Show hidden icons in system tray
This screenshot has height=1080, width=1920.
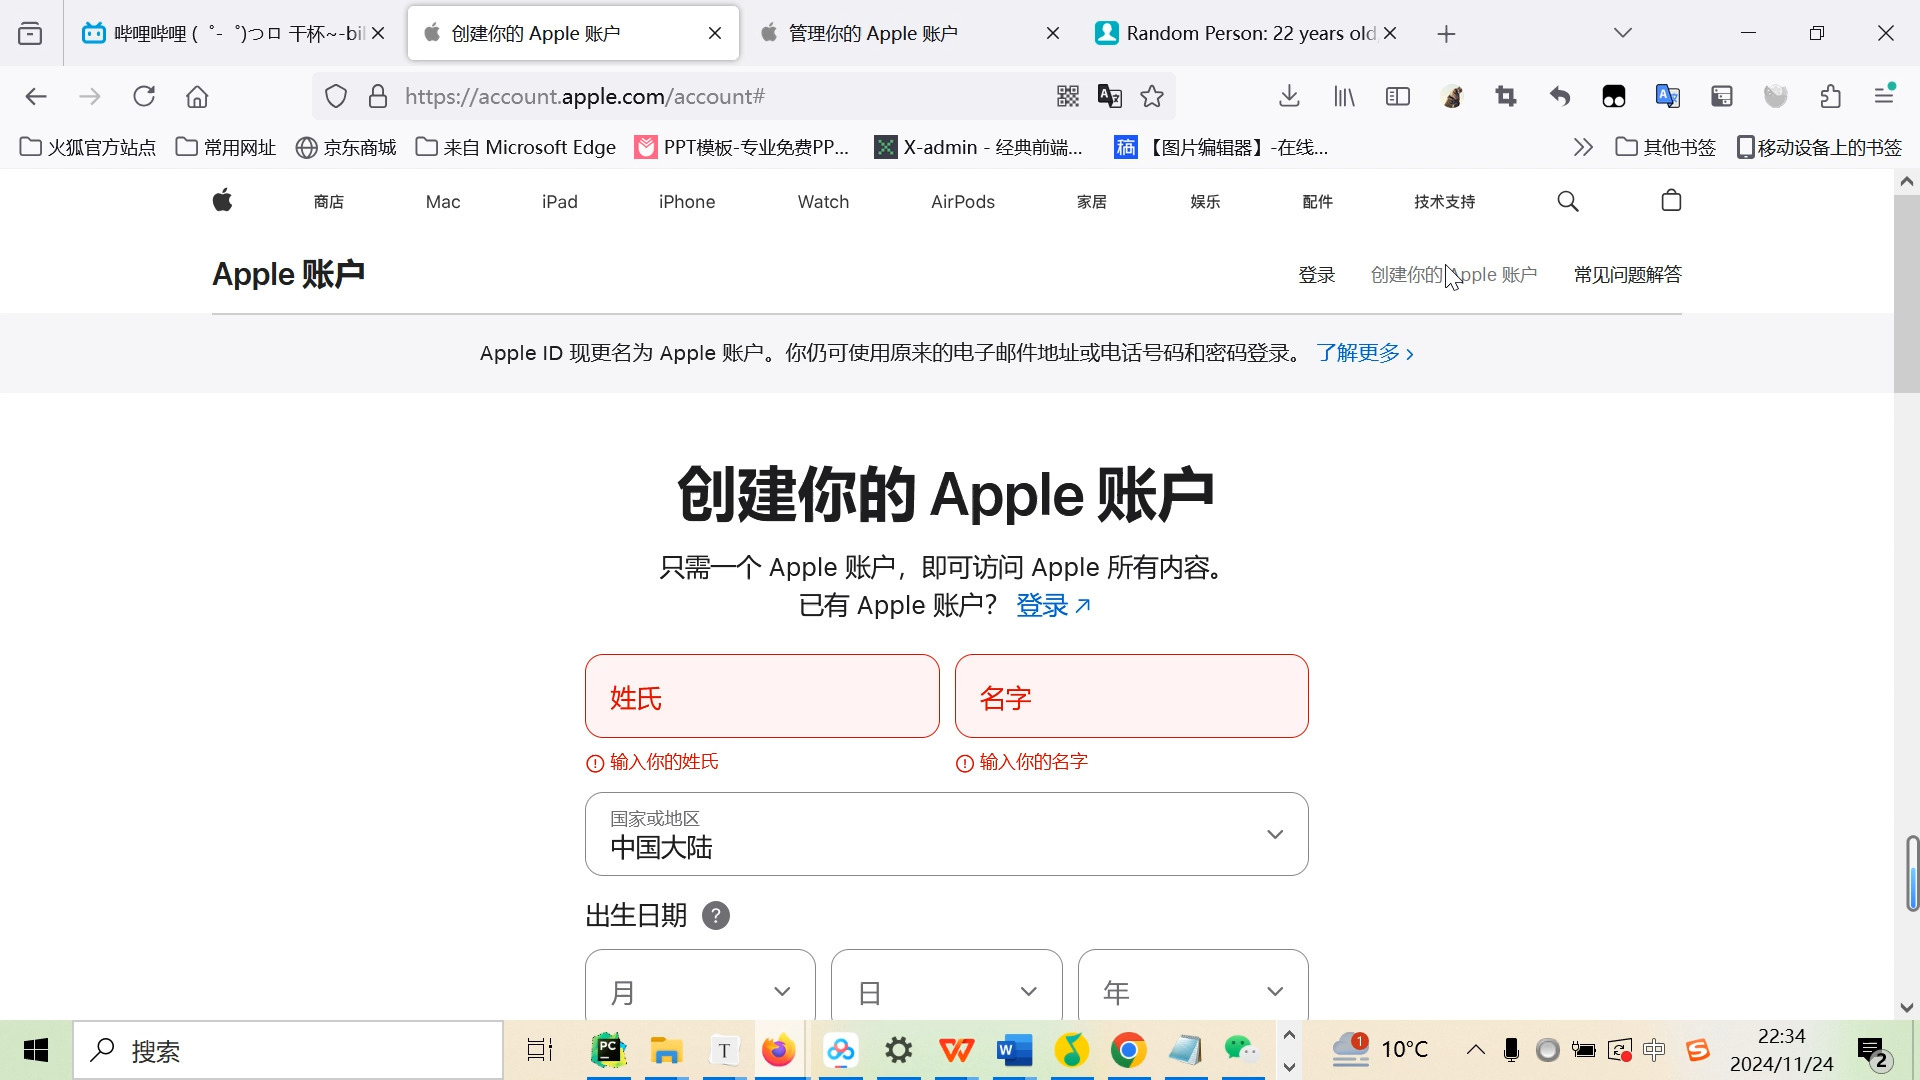point(1474,1050)
